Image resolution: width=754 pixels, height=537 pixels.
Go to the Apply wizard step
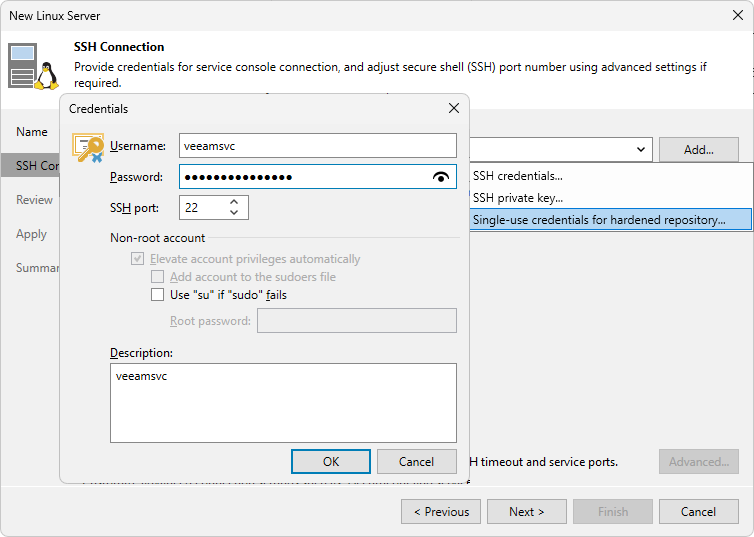32,234
